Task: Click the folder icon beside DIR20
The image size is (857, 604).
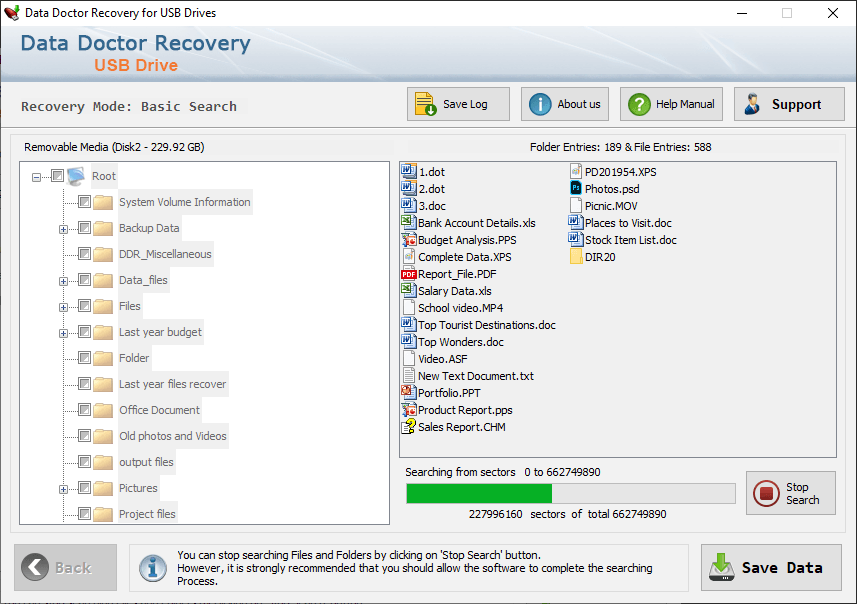Action: click(576, 256)
